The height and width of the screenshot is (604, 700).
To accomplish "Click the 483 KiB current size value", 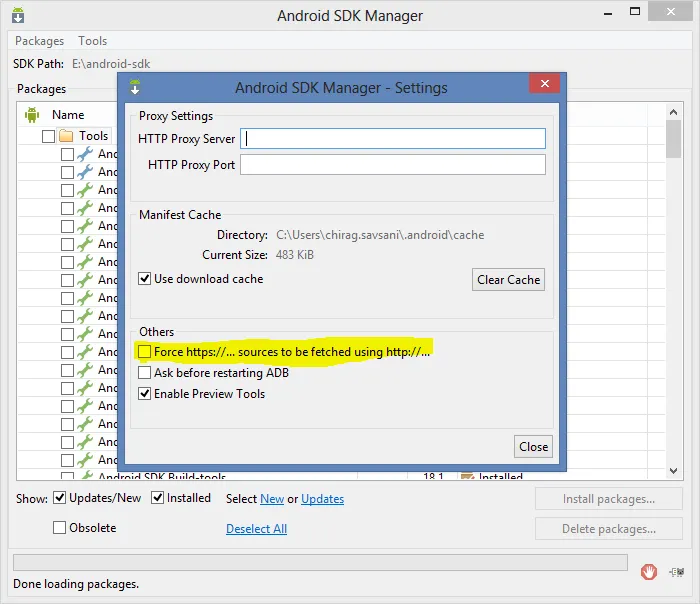I will [295, 255].
